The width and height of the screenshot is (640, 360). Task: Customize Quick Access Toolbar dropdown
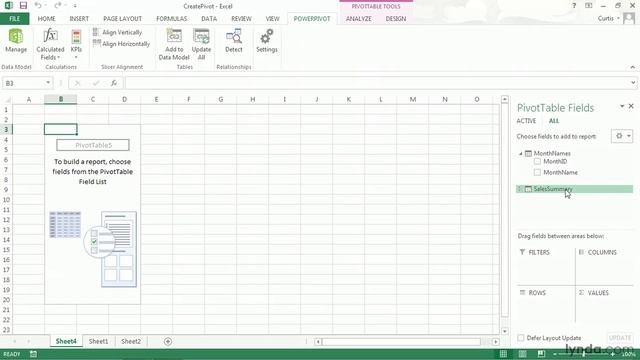coord(75,6)
